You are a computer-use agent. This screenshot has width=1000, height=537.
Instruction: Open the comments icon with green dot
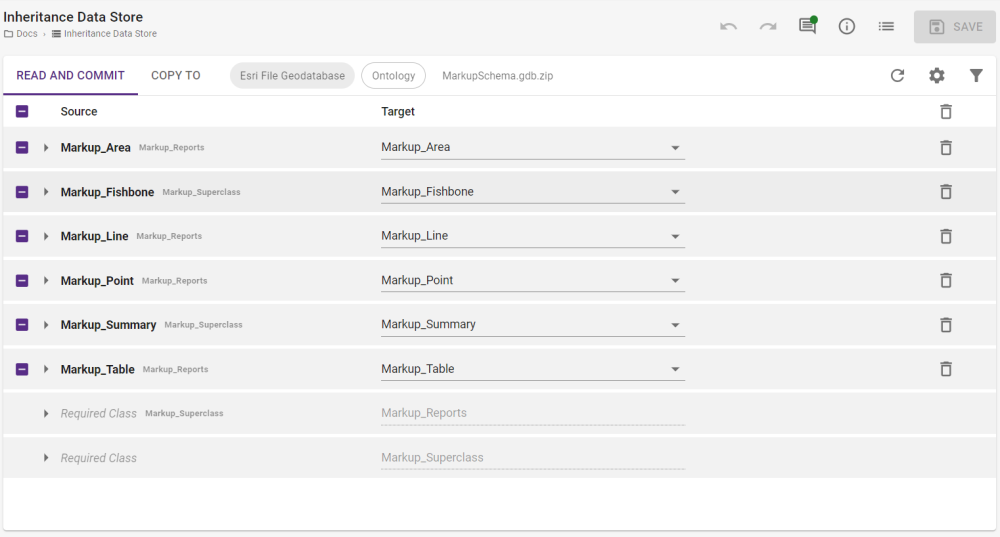(x=807, y=27)
